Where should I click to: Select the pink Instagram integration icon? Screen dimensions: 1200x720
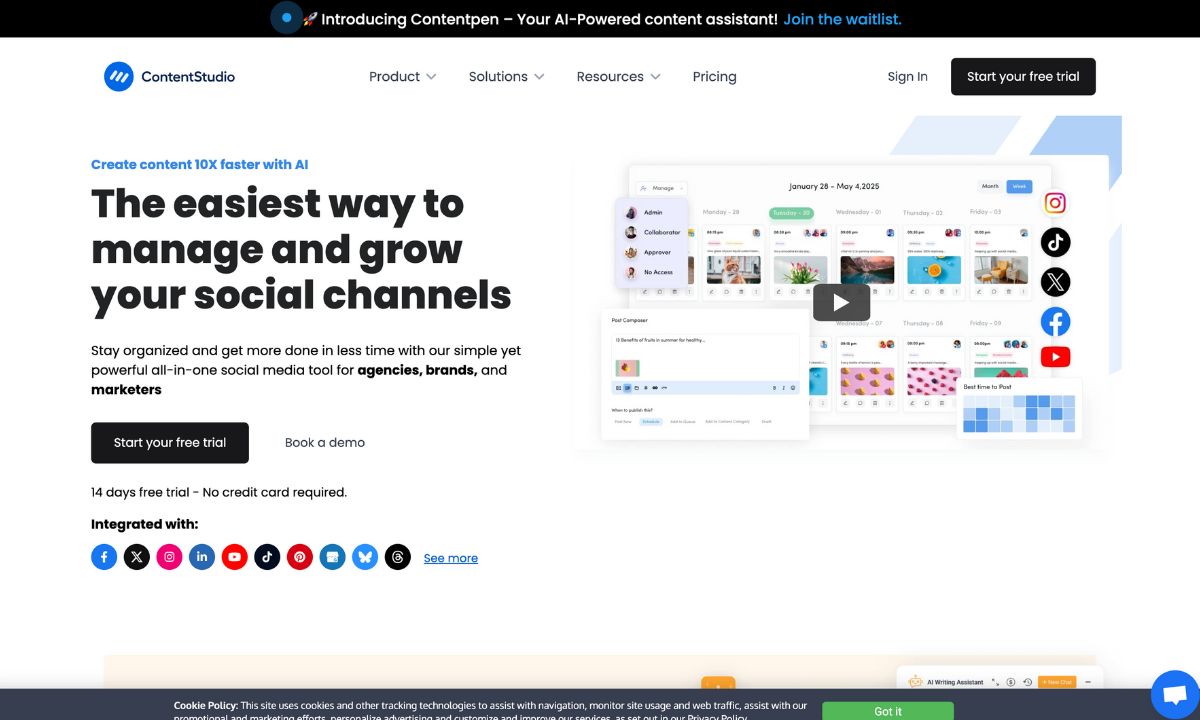169,557
